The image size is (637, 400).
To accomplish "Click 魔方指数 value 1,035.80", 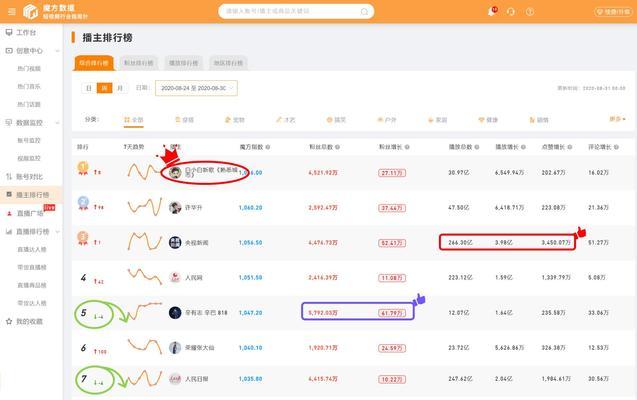I will point(251,379).
